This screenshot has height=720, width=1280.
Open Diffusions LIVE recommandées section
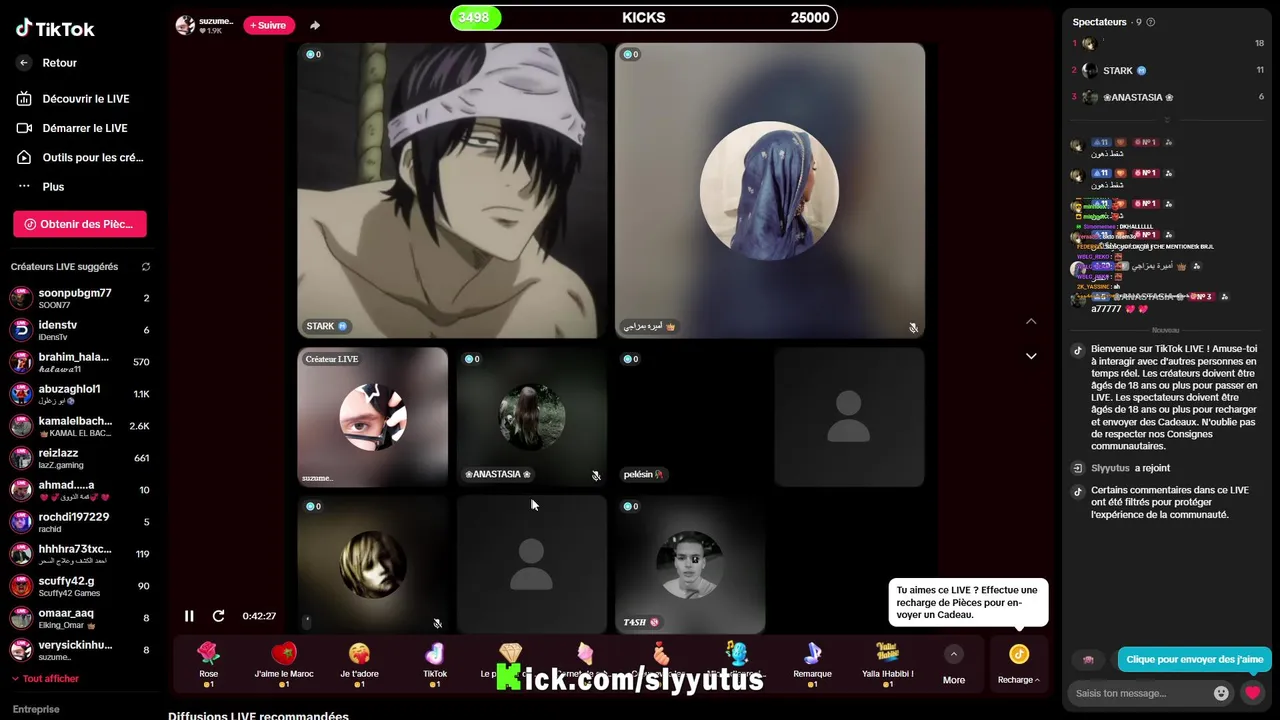pos(258,716)
